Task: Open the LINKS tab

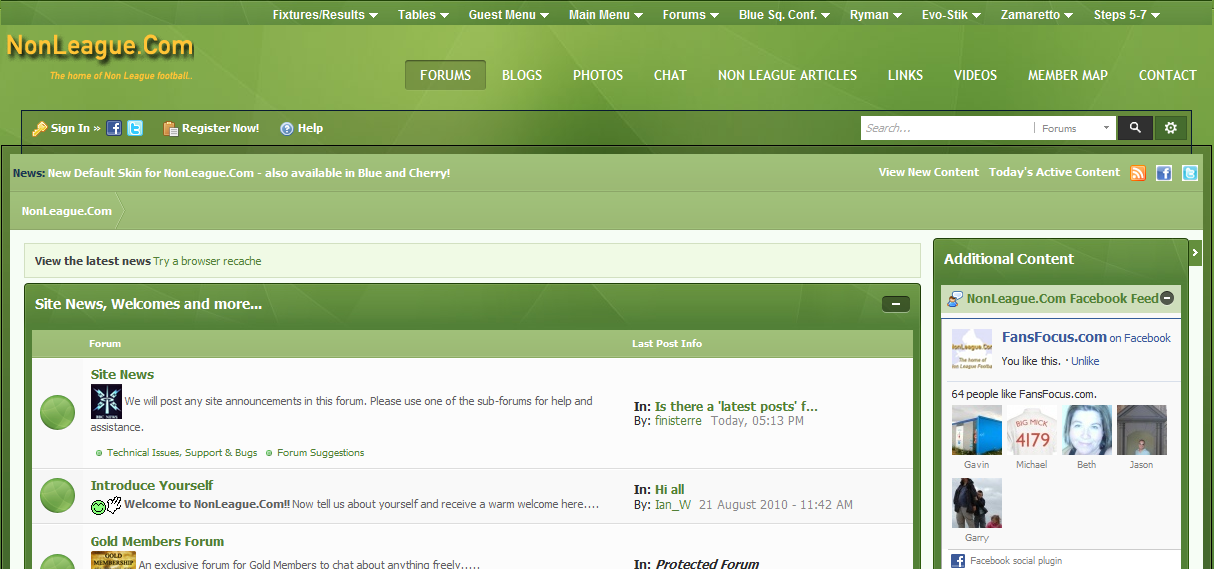Action: click(905, 75)
